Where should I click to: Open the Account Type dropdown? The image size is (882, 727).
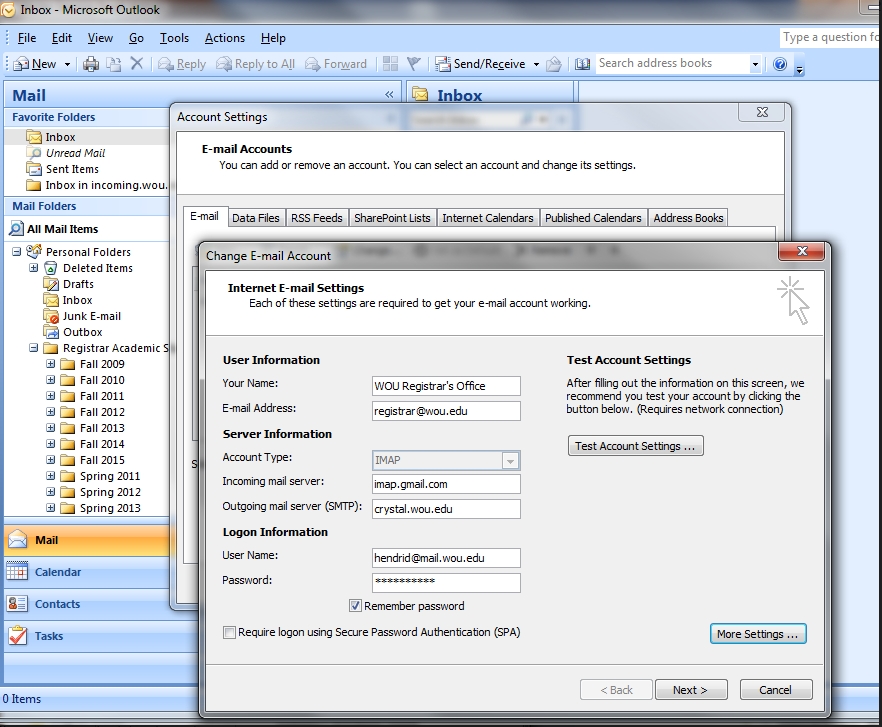coord(510,461)
